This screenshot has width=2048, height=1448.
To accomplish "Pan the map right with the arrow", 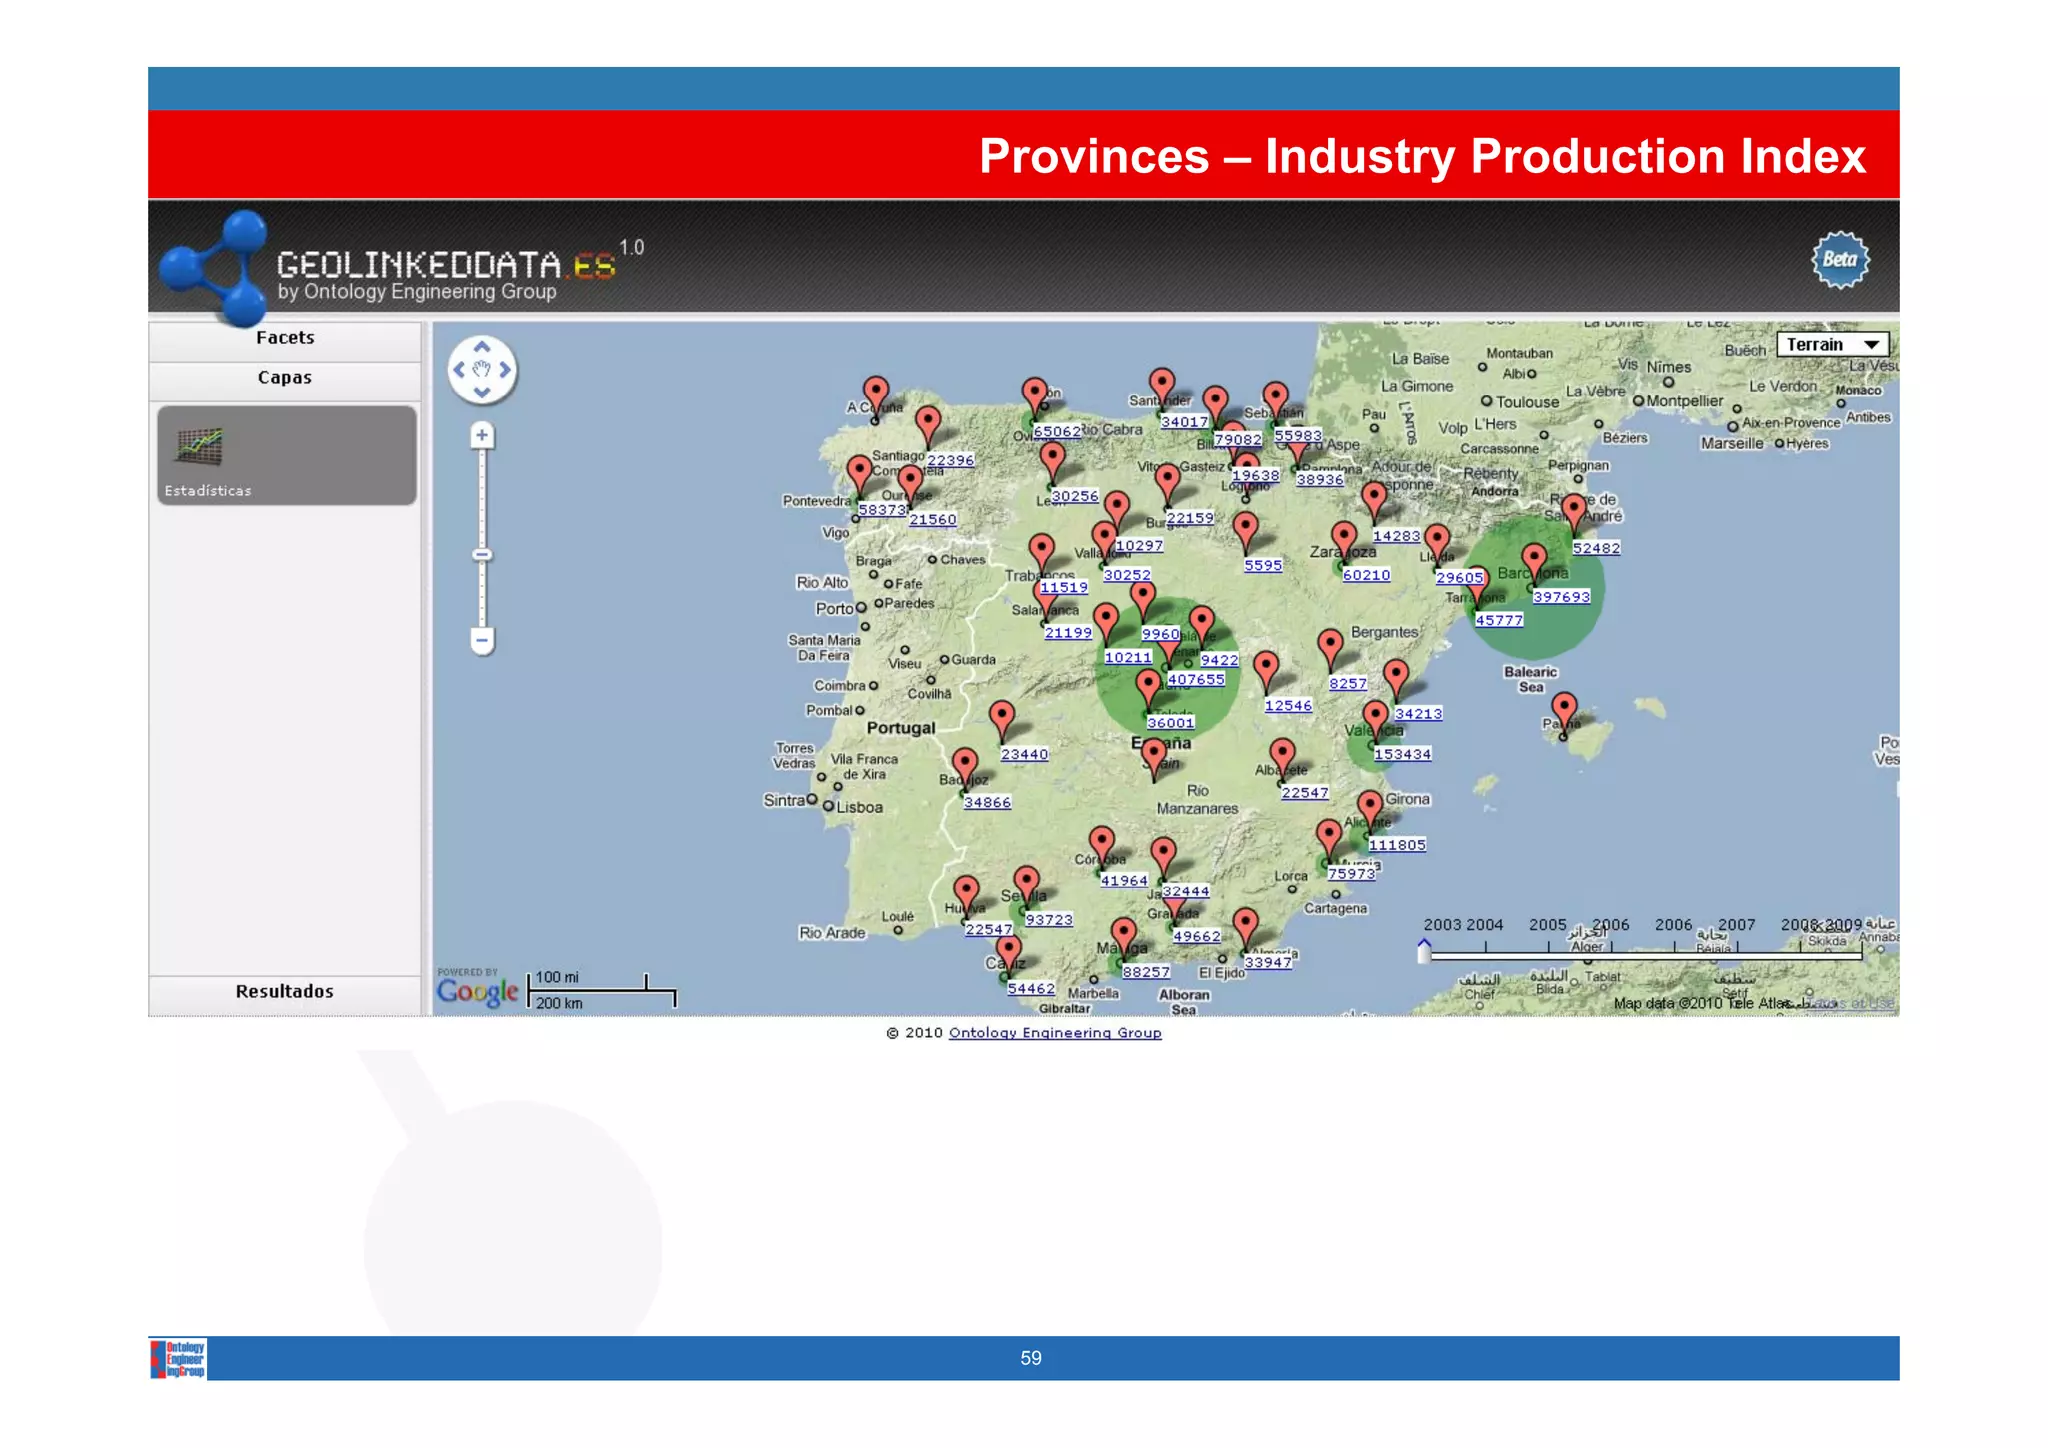I will [505, 369].
